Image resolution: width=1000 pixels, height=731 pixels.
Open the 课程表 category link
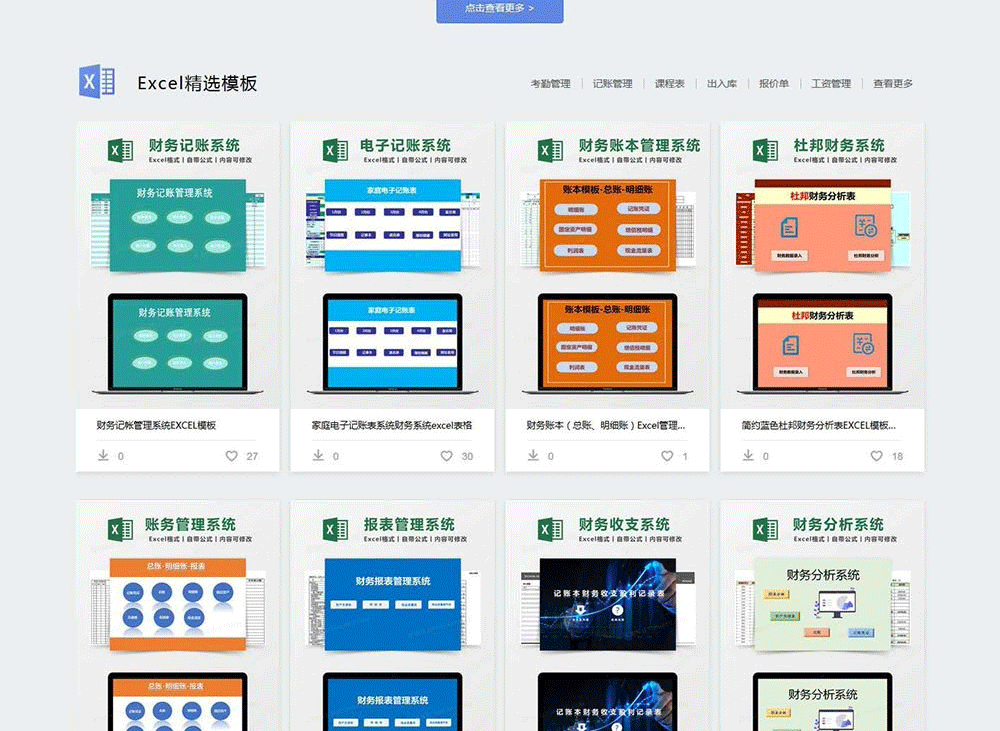(x=670, y=84)
